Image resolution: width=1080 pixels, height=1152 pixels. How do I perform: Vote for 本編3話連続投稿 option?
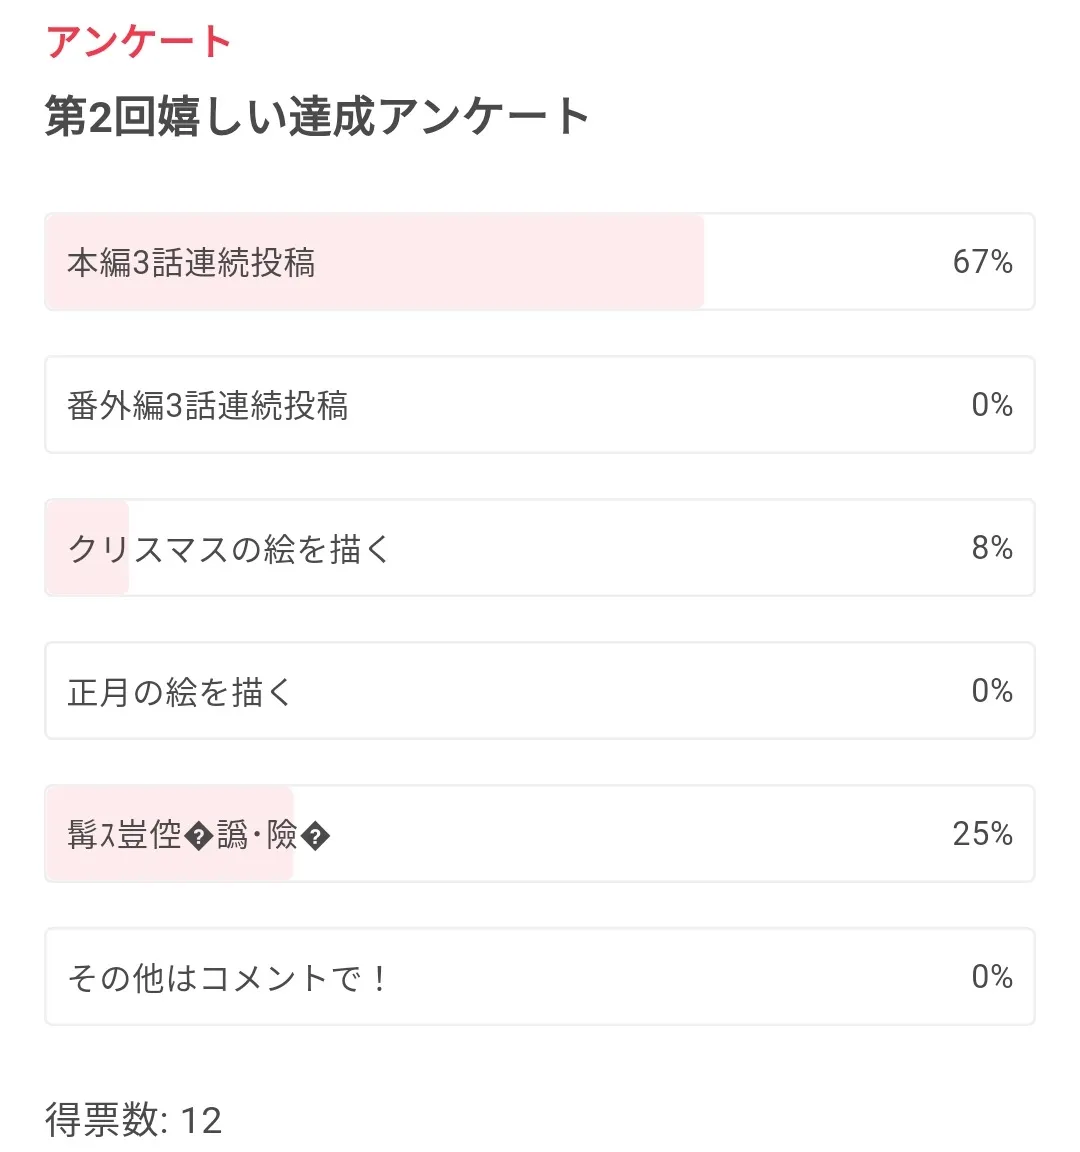[191, 263]
